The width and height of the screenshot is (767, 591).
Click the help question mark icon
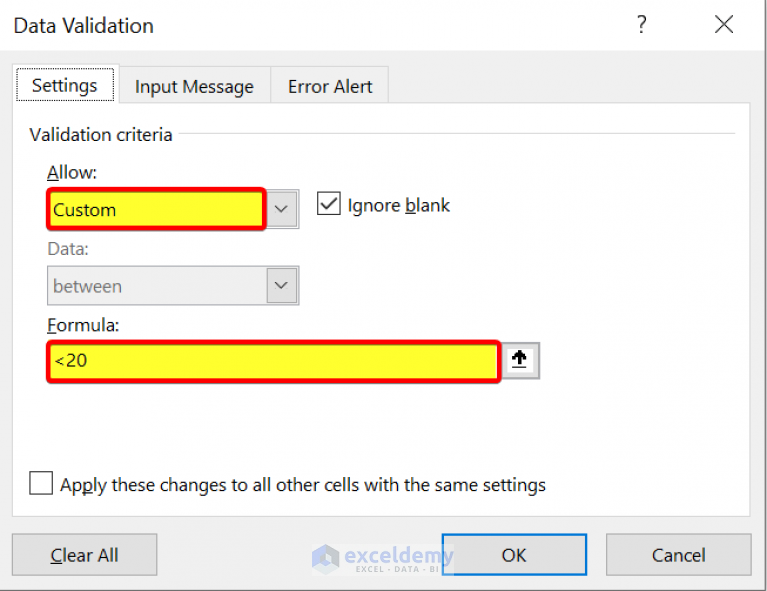[x=642, y=24]
